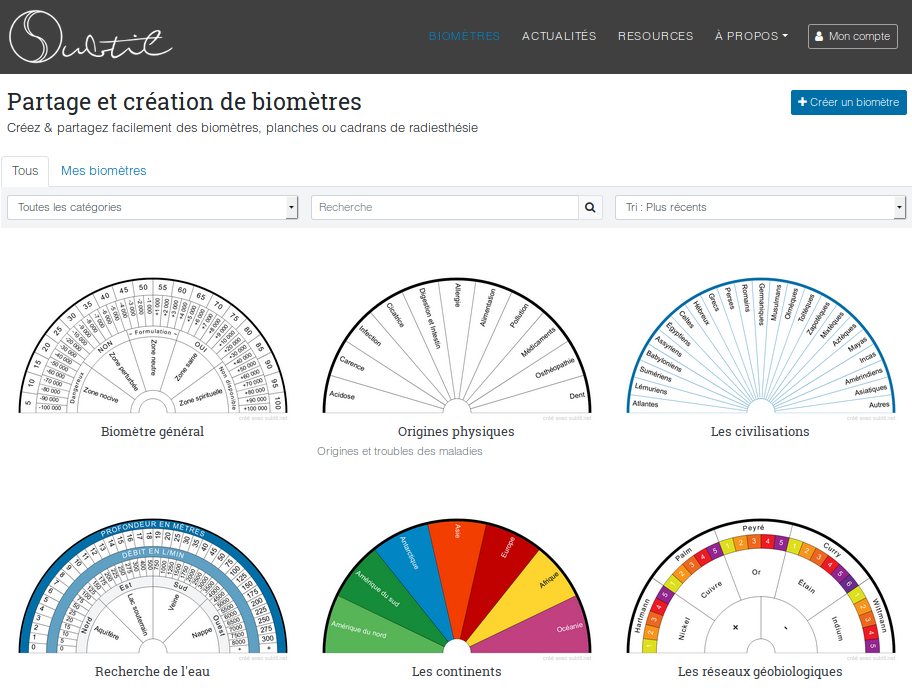
Task: Click Créer un biomètre button
Action: tap(849, 102)
